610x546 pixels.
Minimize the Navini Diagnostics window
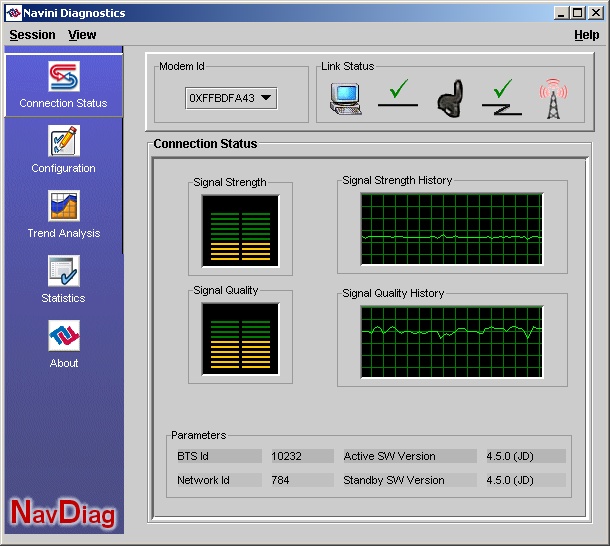coord(561,13)
